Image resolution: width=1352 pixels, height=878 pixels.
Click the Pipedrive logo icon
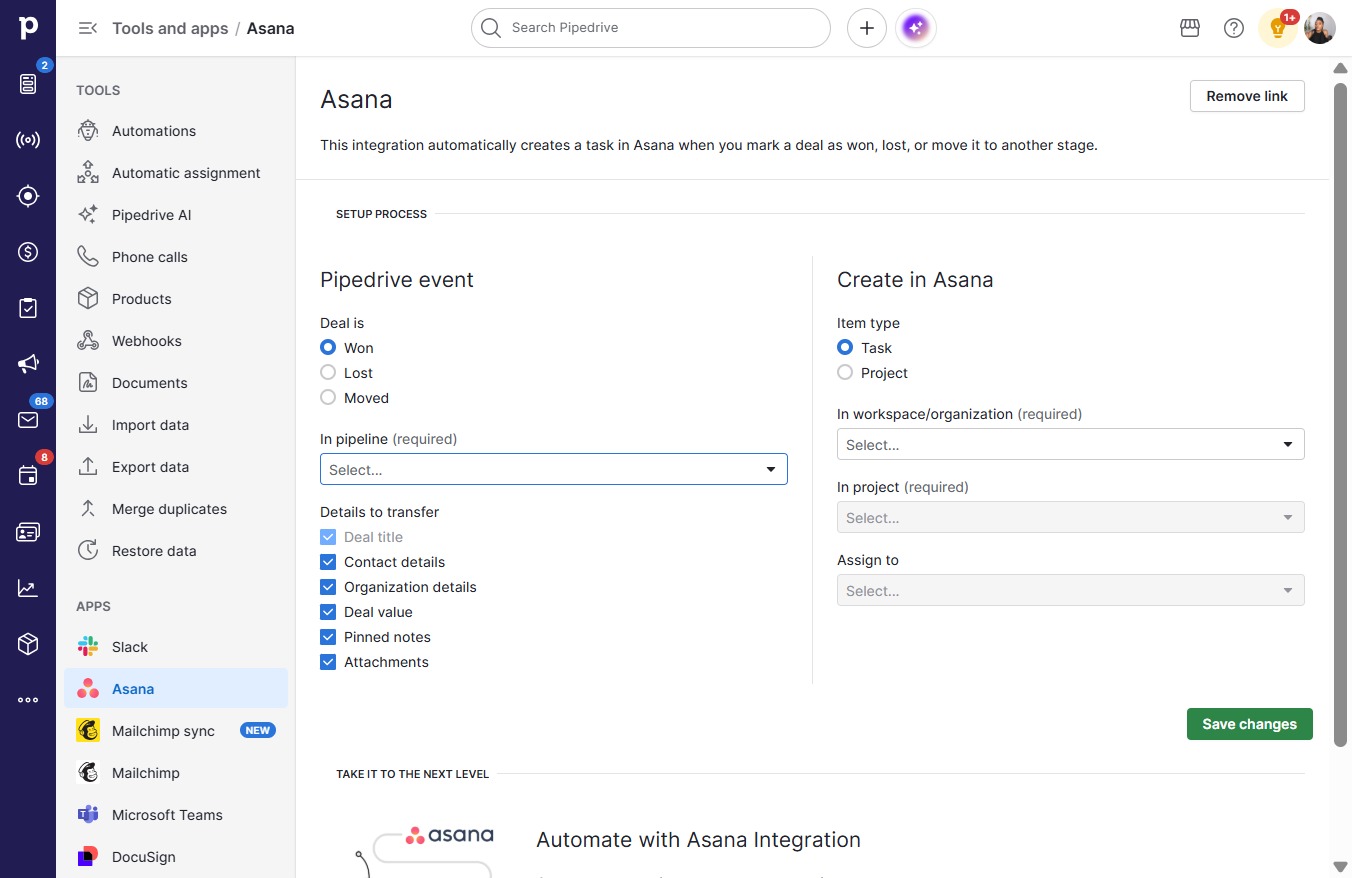[x=28, y=27]
